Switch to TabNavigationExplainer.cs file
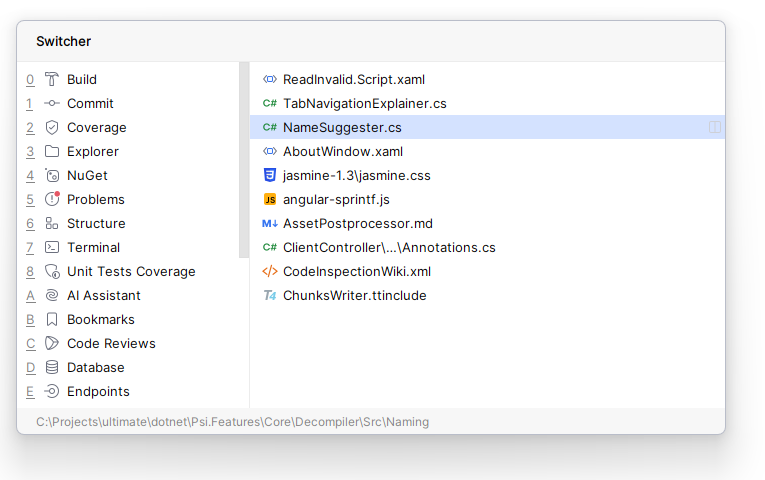The image size is (765, 480). pyautogui.click(x=364, y=104)
